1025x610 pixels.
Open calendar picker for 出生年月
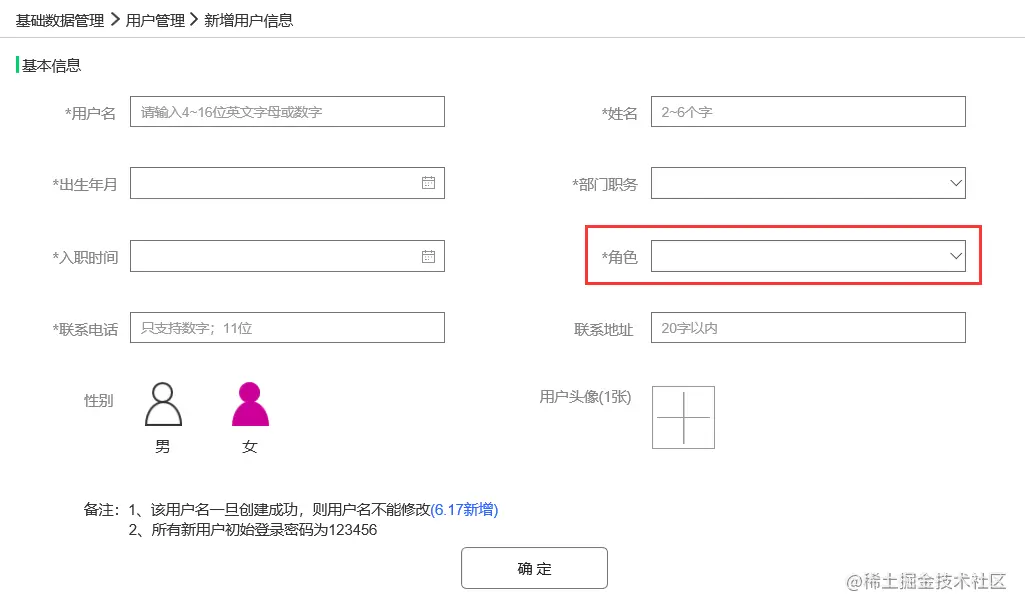click(428, 183)
